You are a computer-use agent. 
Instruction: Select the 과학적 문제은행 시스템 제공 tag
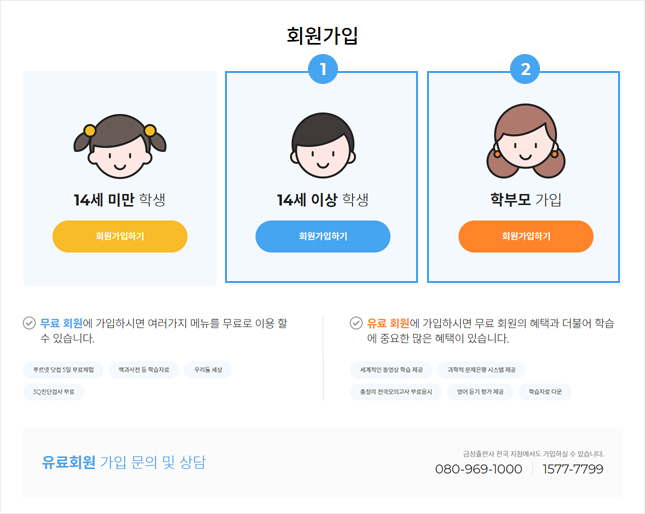(x=482, y=370)
